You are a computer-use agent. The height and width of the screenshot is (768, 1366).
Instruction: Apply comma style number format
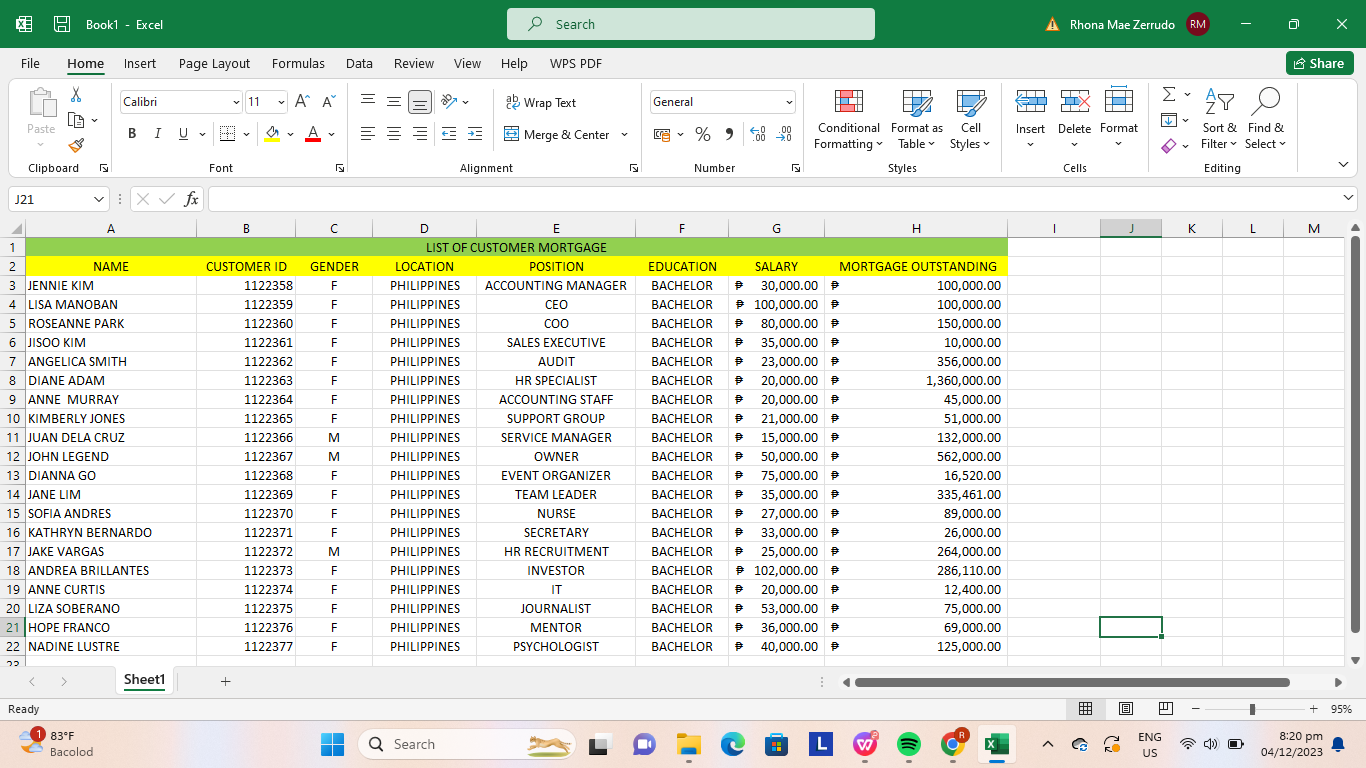[x=729, y=134]
